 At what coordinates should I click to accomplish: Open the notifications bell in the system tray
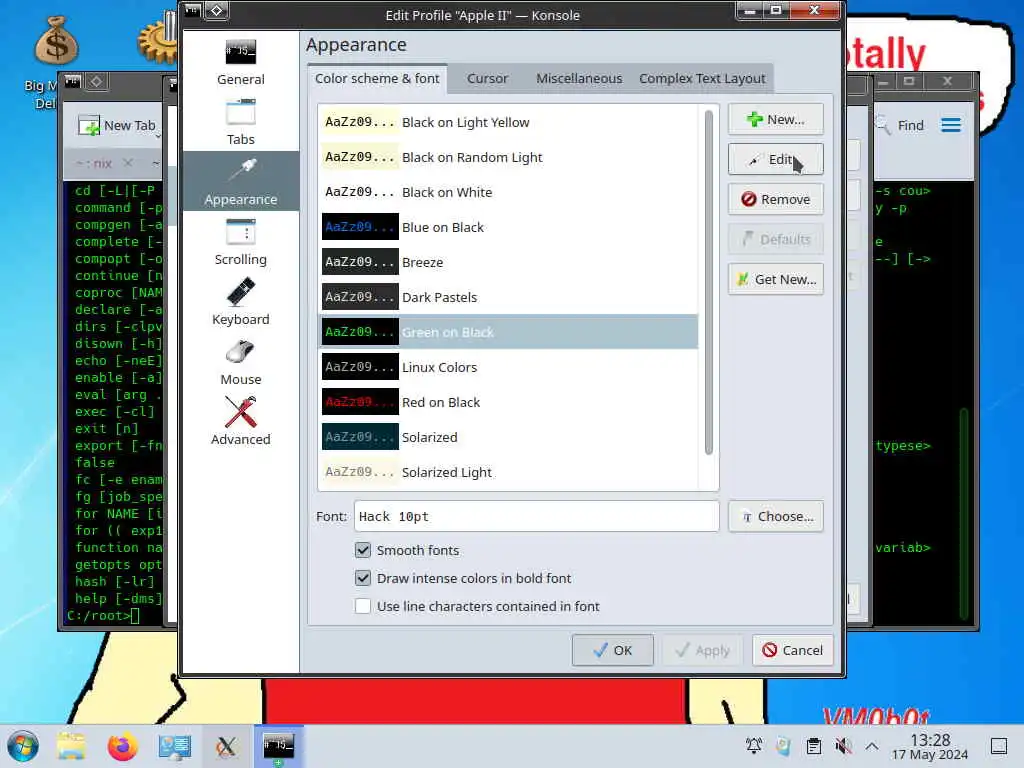(x=754, y=745)
